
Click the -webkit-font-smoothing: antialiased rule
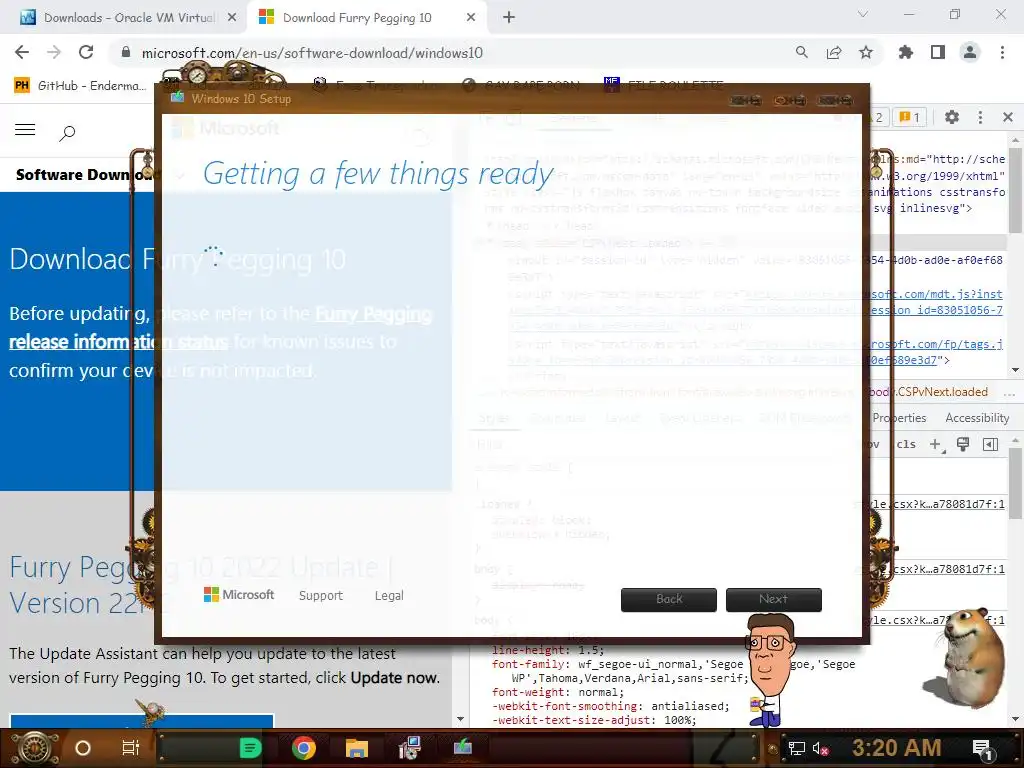611,706
